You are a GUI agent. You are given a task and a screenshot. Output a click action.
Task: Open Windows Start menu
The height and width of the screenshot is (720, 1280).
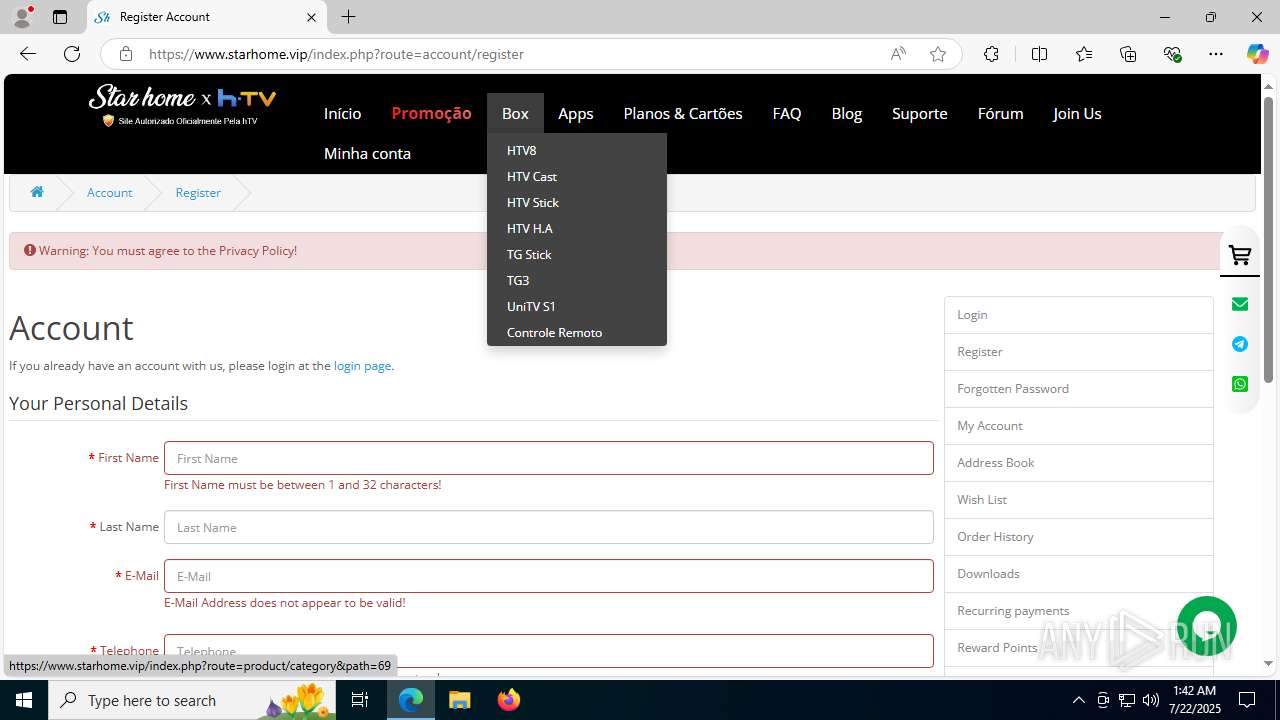coord(24,700)
